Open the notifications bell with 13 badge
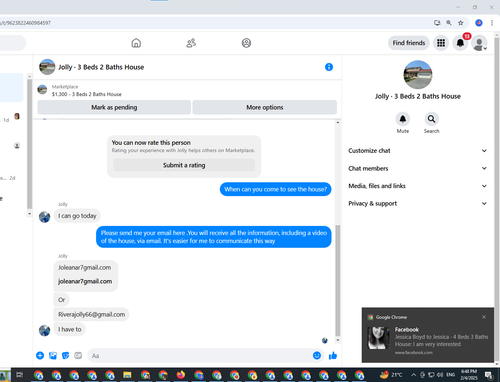This screenshot has width=500, height=382. pos(460,43)
